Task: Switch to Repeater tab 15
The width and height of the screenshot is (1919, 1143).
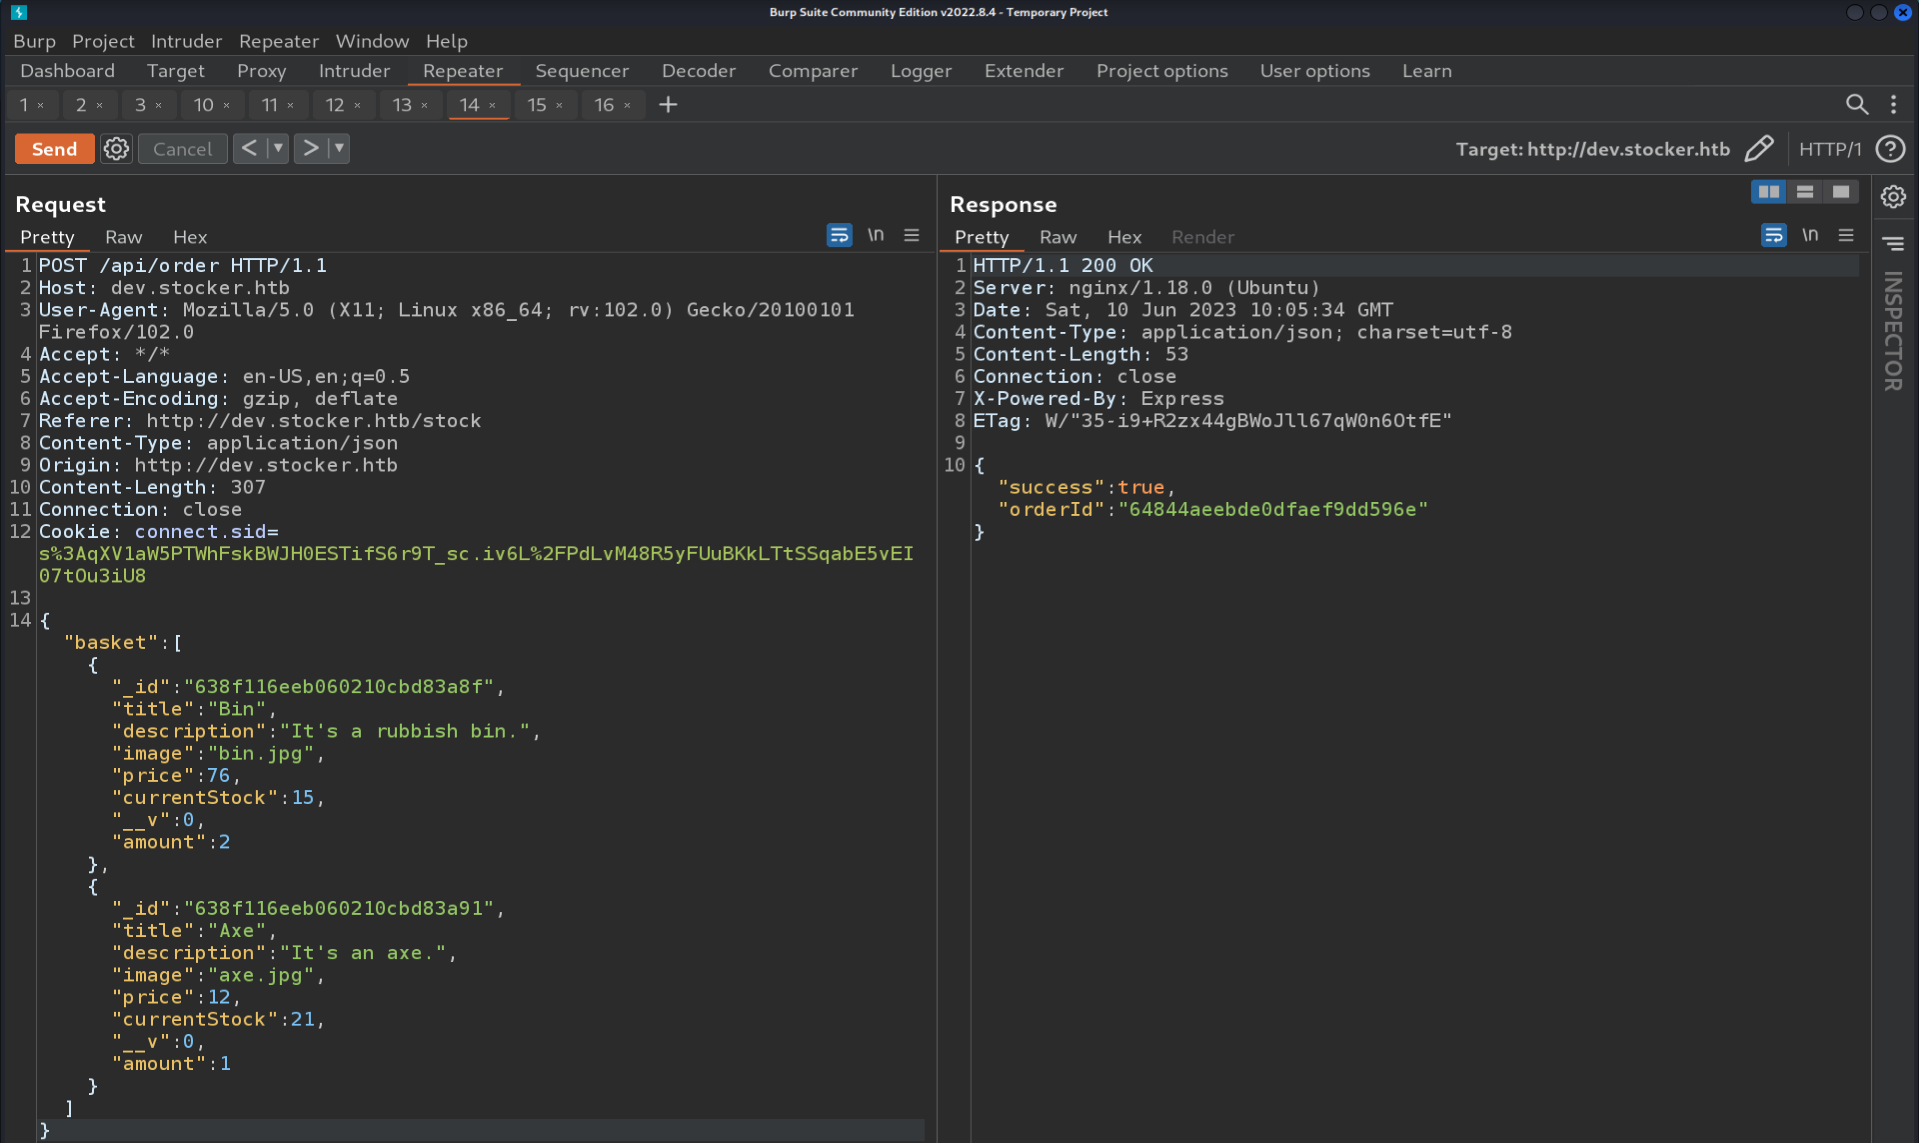Action: click(537, 104)
